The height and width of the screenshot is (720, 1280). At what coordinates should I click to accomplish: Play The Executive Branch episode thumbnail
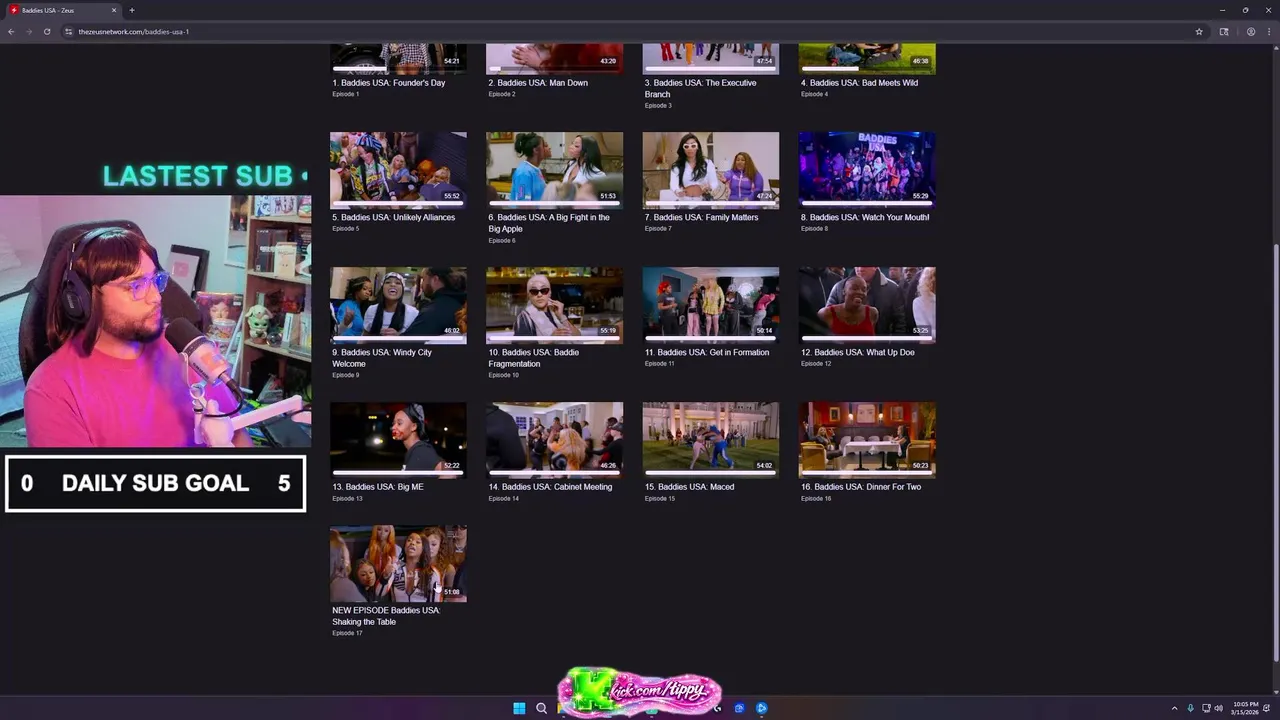pos(710,58)
